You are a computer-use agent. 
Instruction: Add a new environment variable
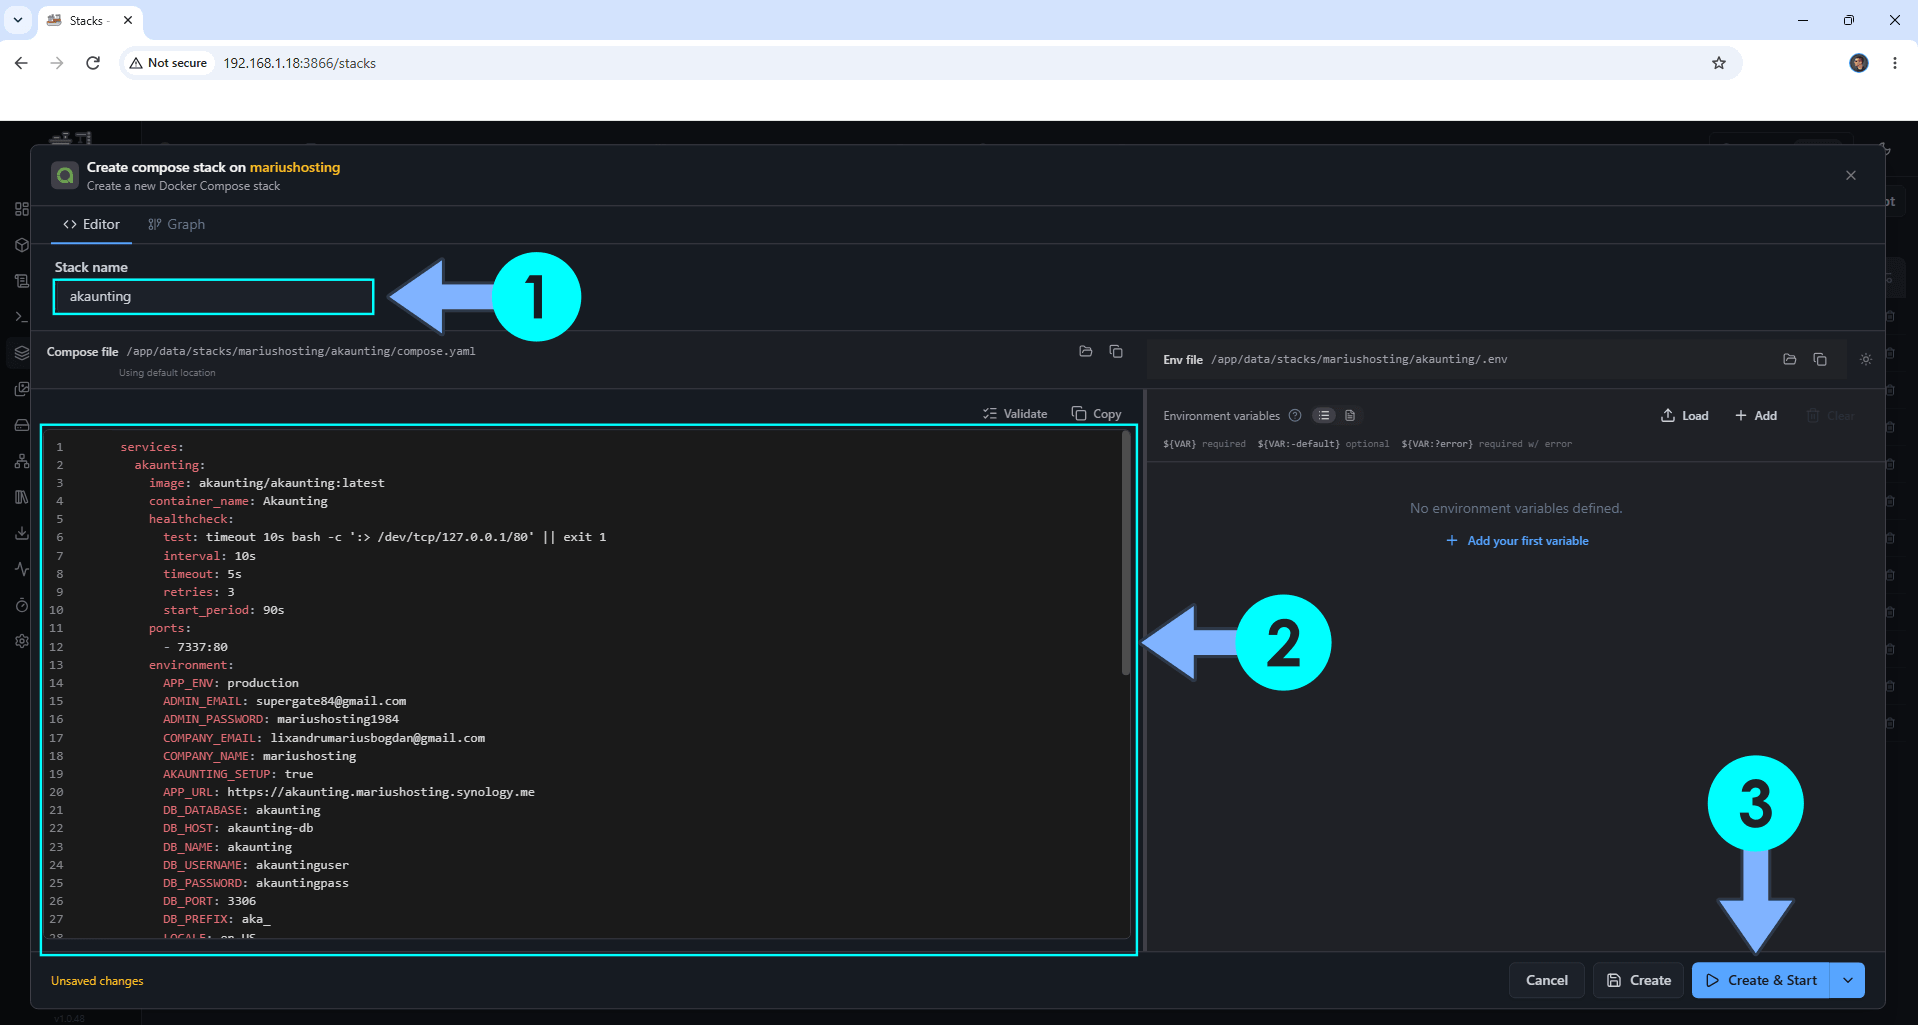click(1756, 416)
